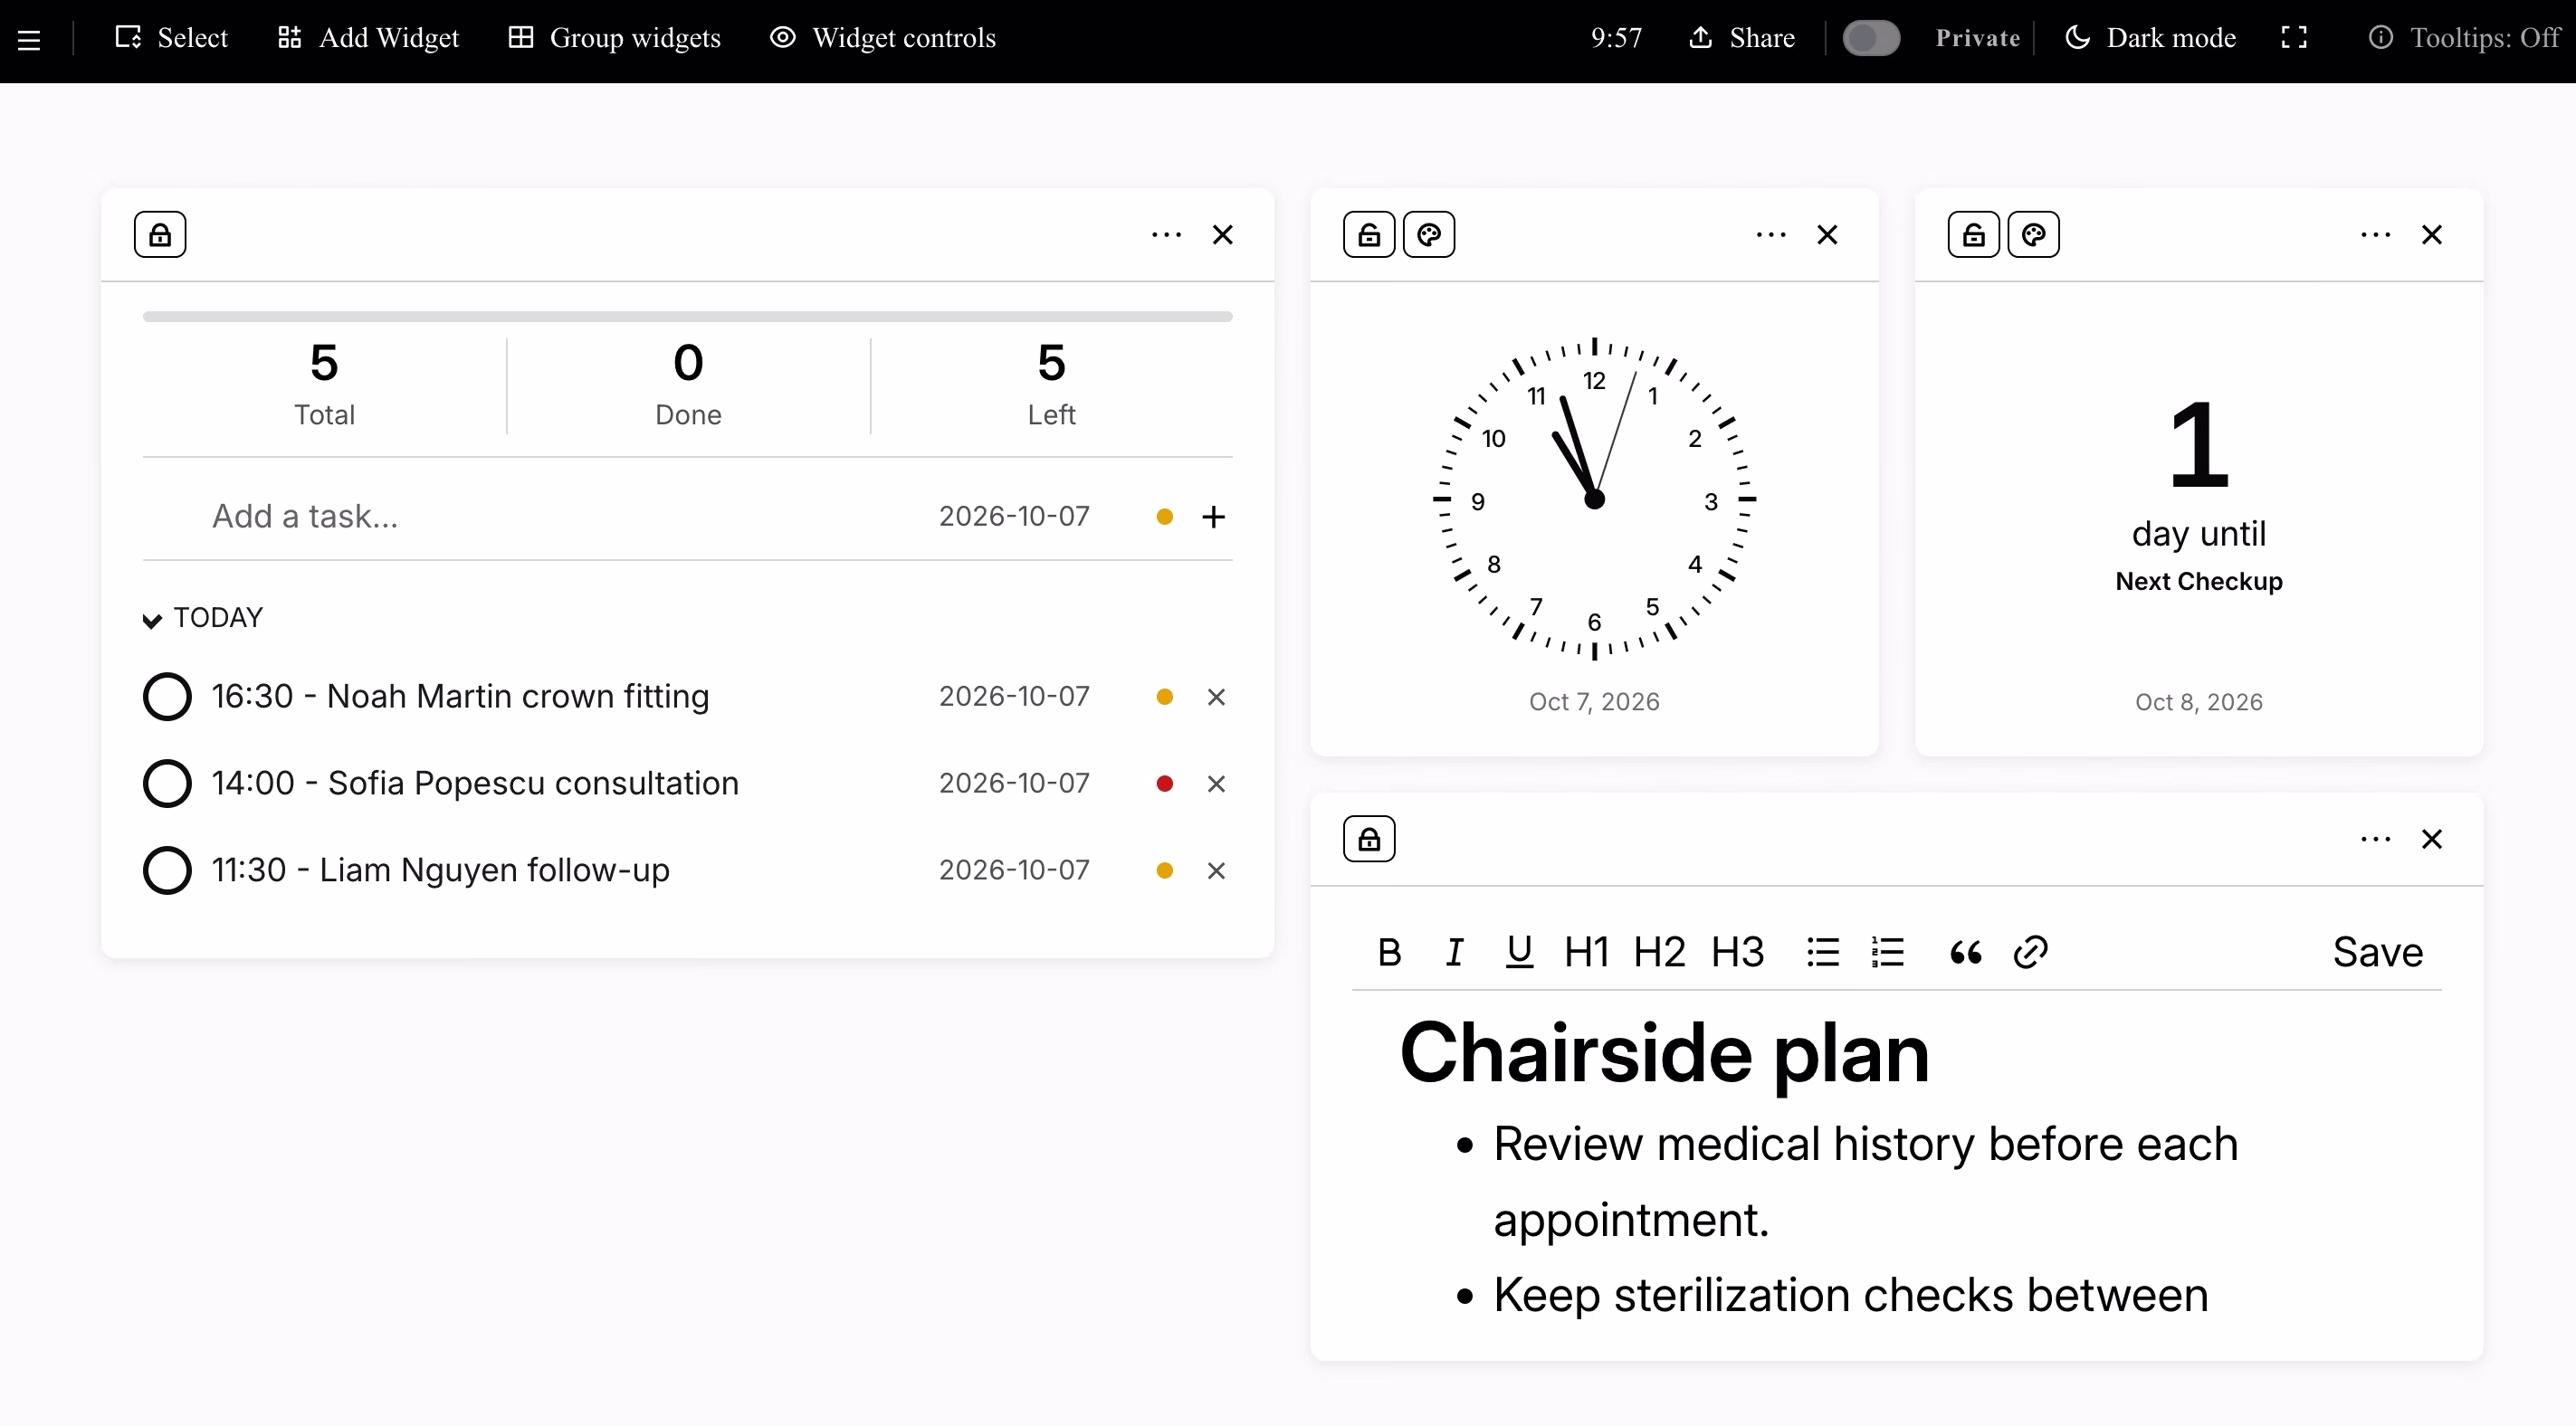2576x1426 pixels.
Task: Check off Sofia Popescu consultation task
Action: (x=167, y=784)
